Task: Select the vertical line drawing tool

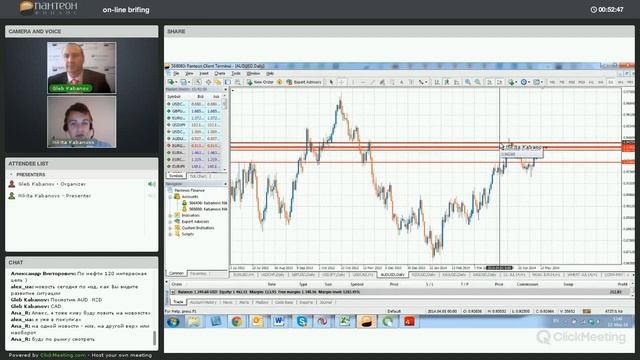Action: pos(353,82)
